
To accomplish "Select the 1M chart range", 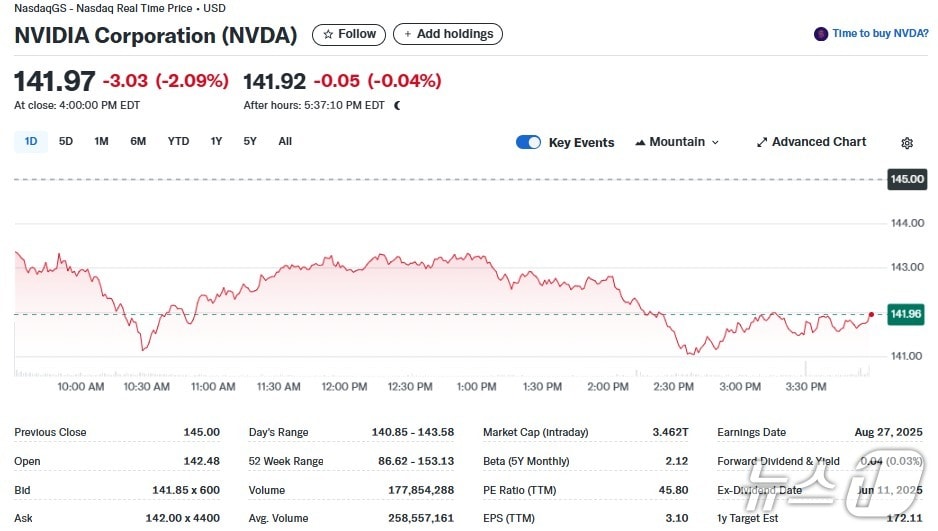I will coord(101,141).
